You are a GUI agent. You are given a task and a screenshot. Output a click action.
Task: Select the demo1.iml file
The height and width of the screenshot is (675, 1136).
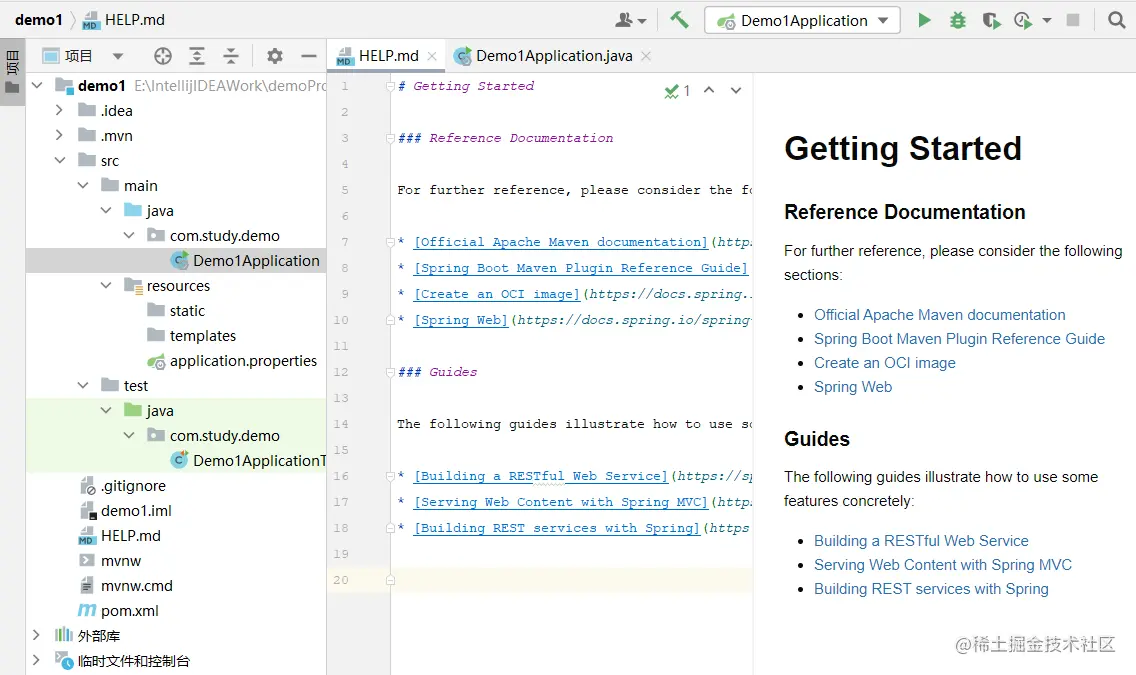(125, 511)
